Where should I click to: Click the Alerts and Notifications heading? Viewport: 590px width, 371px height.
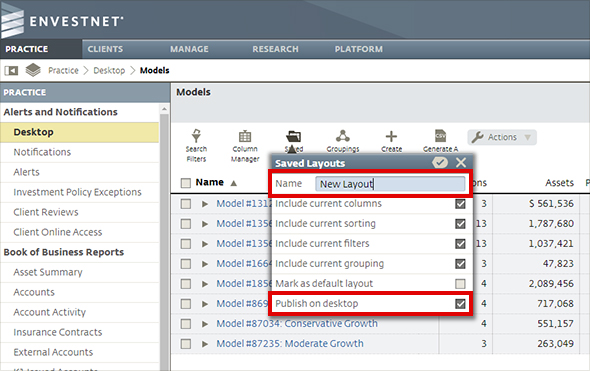tap(61, 112)
